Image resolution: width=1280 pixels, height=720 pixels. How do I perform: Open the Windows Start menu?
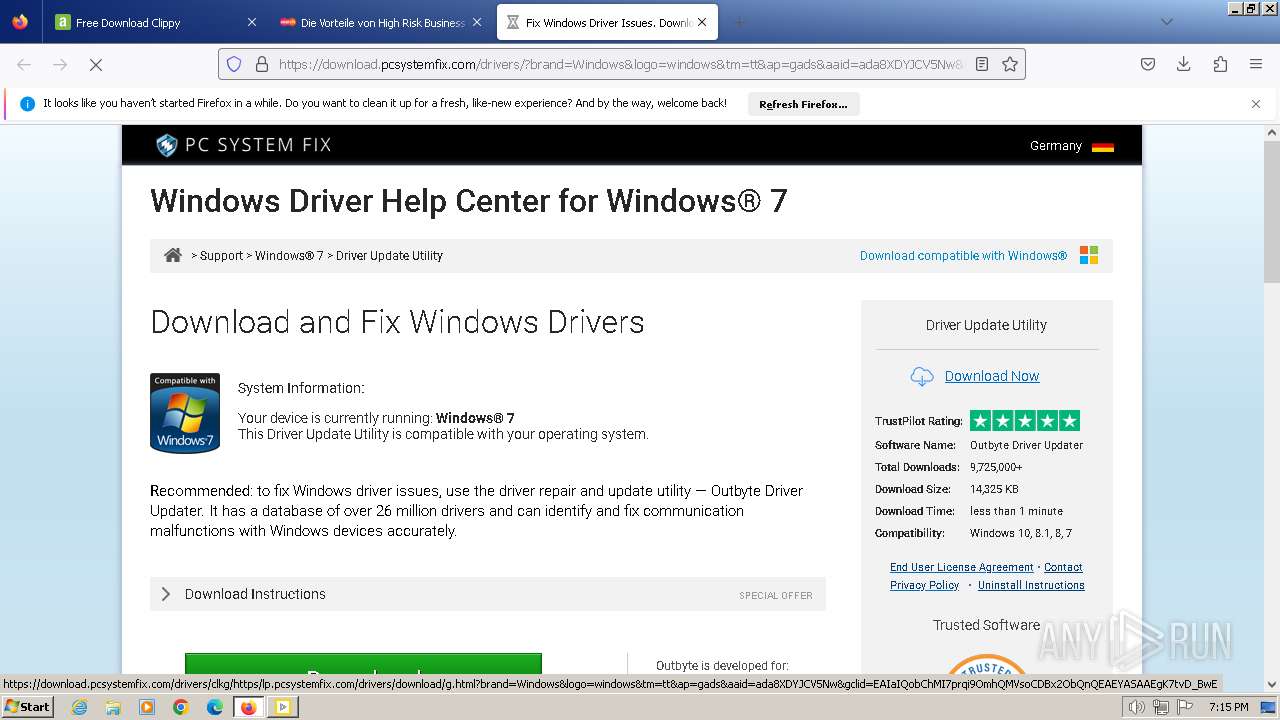(x=28, y=706)
